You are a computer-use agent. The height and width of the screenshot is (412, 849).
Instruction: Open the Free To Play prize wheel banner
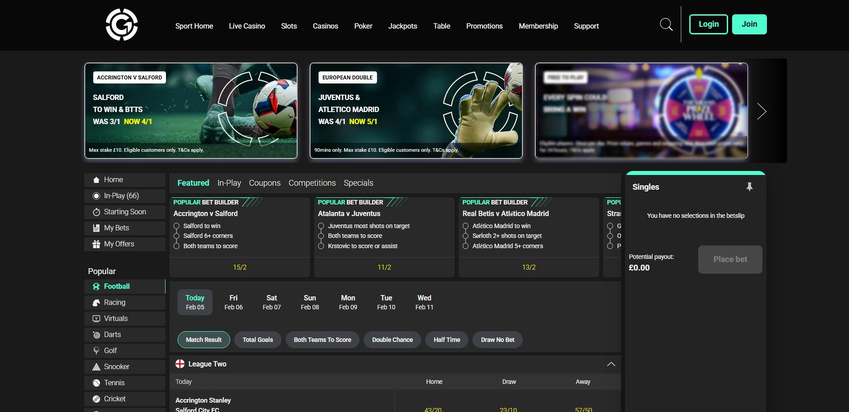[642, 111]
